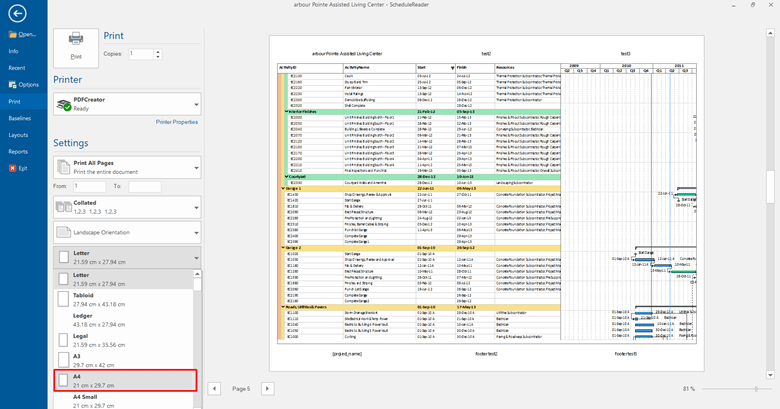Select Print in the sidebar

click(23, 102)
